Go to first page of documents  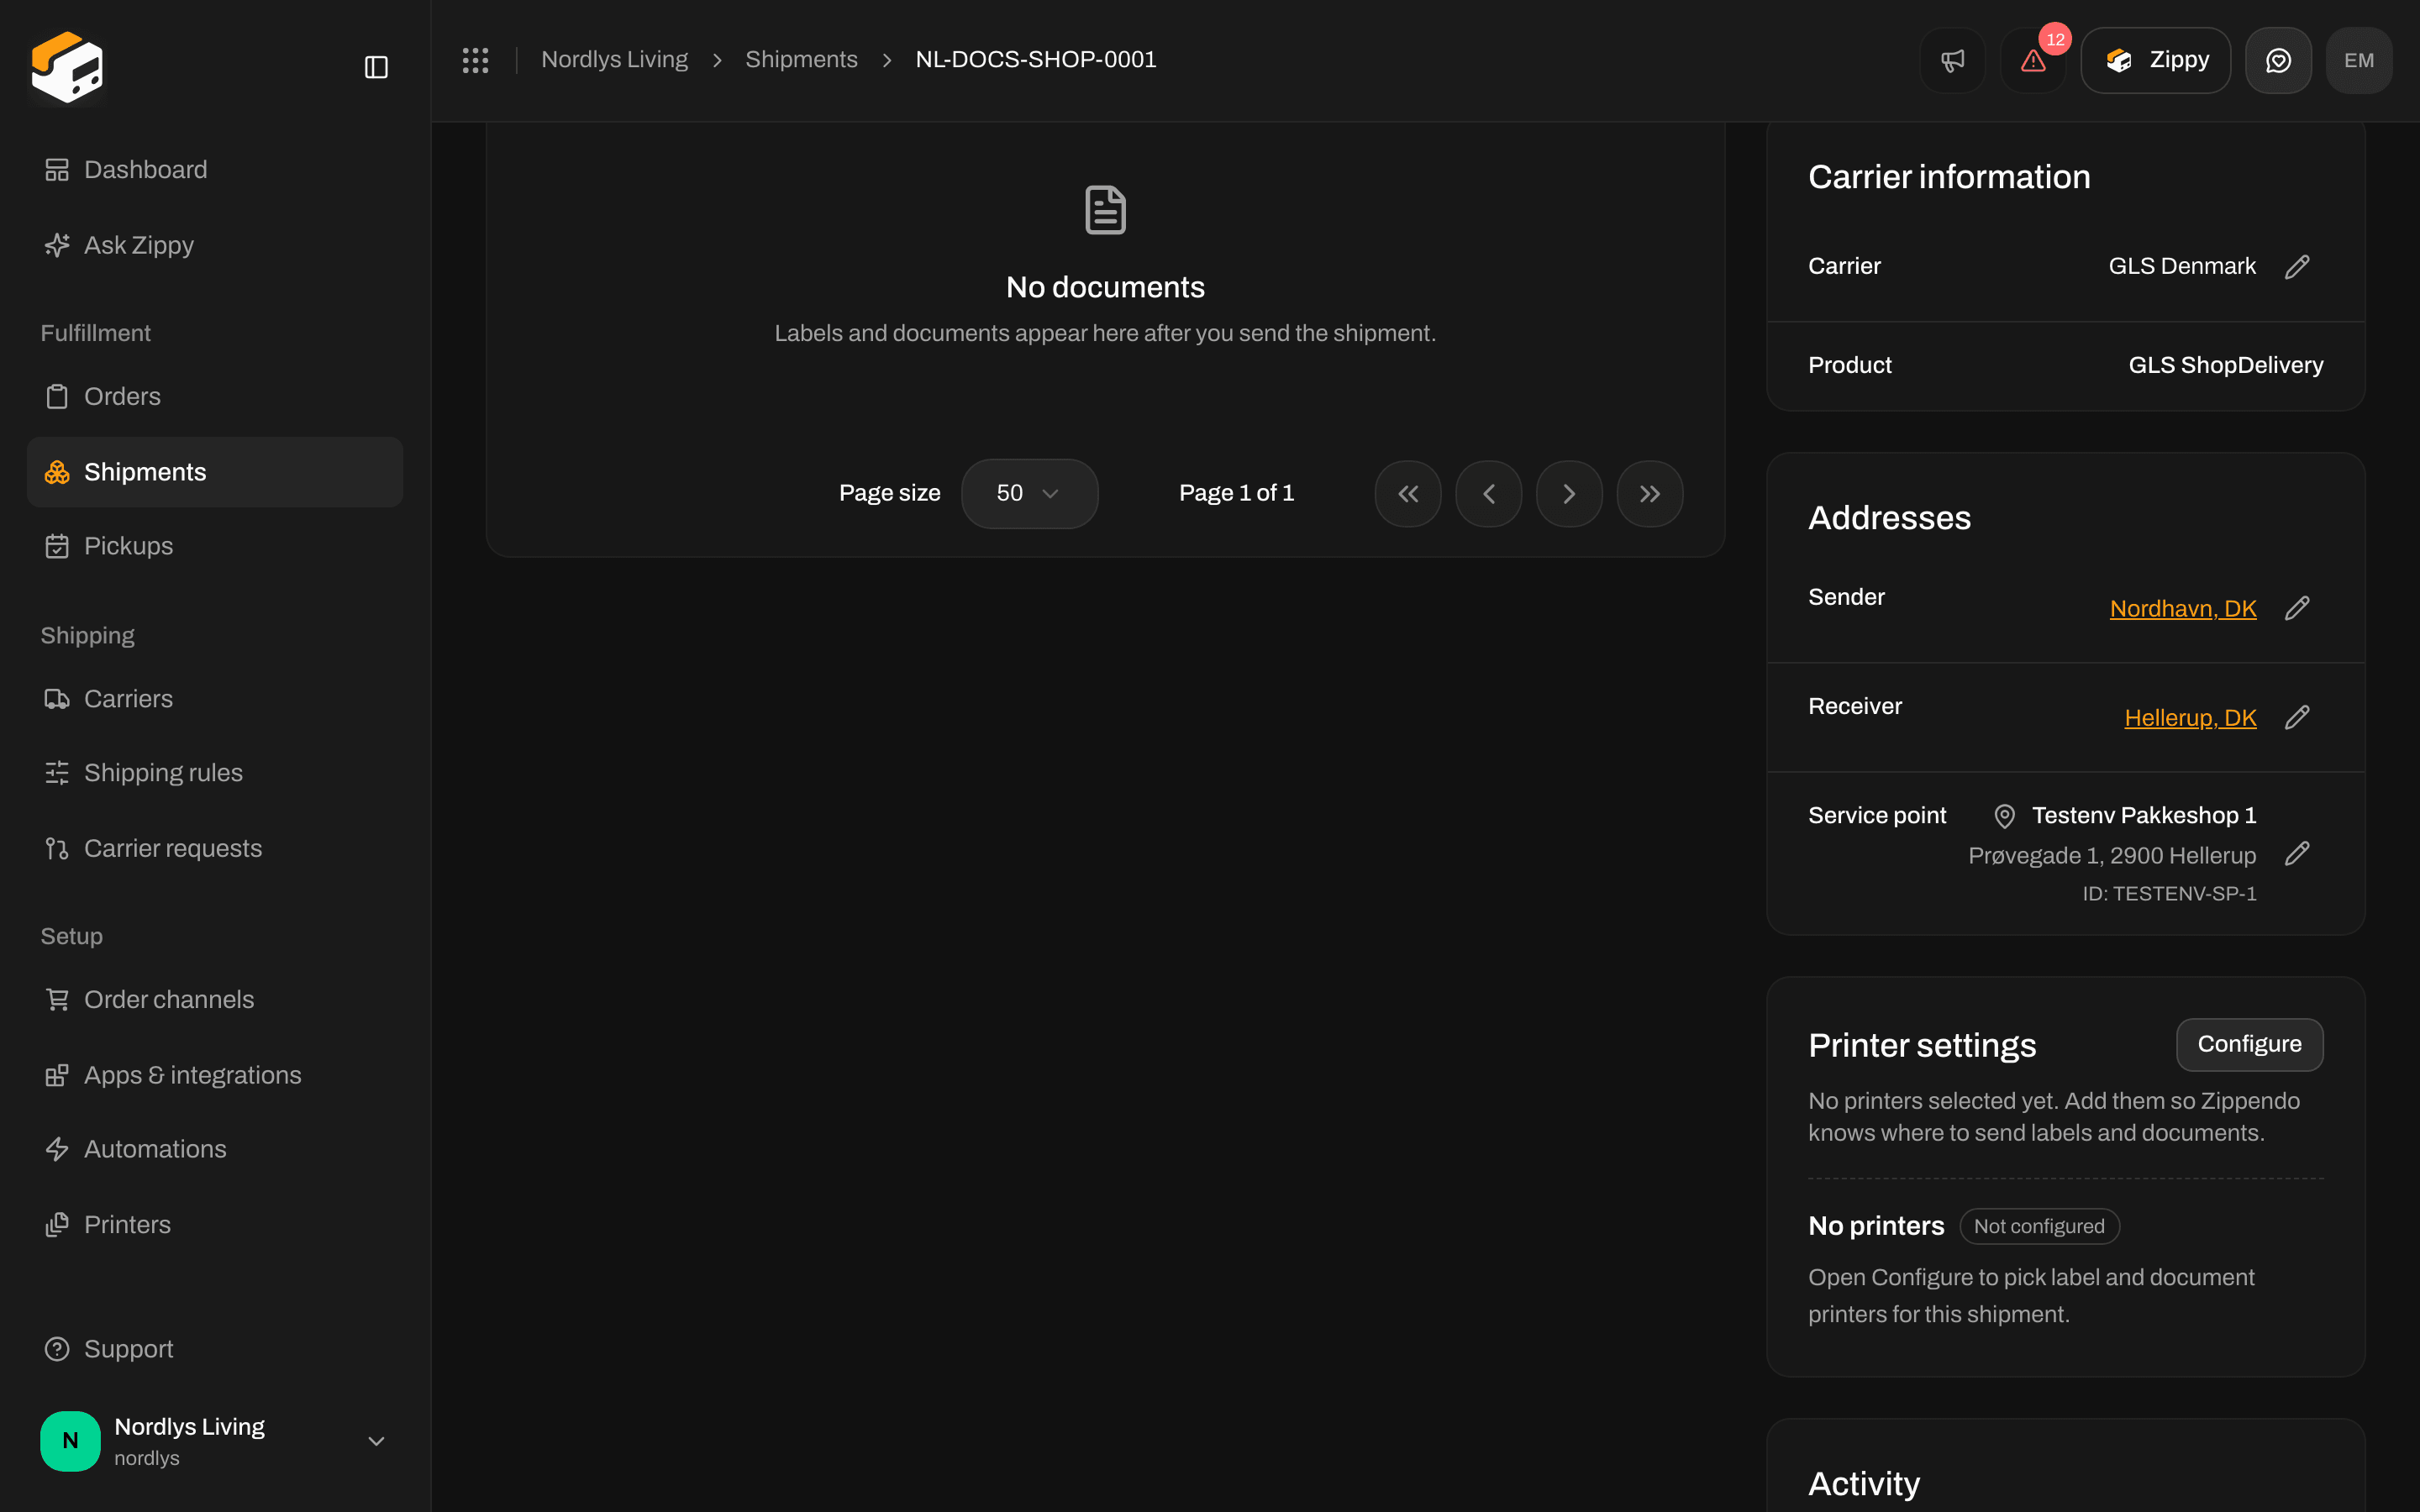click(x=1408, y=494)
